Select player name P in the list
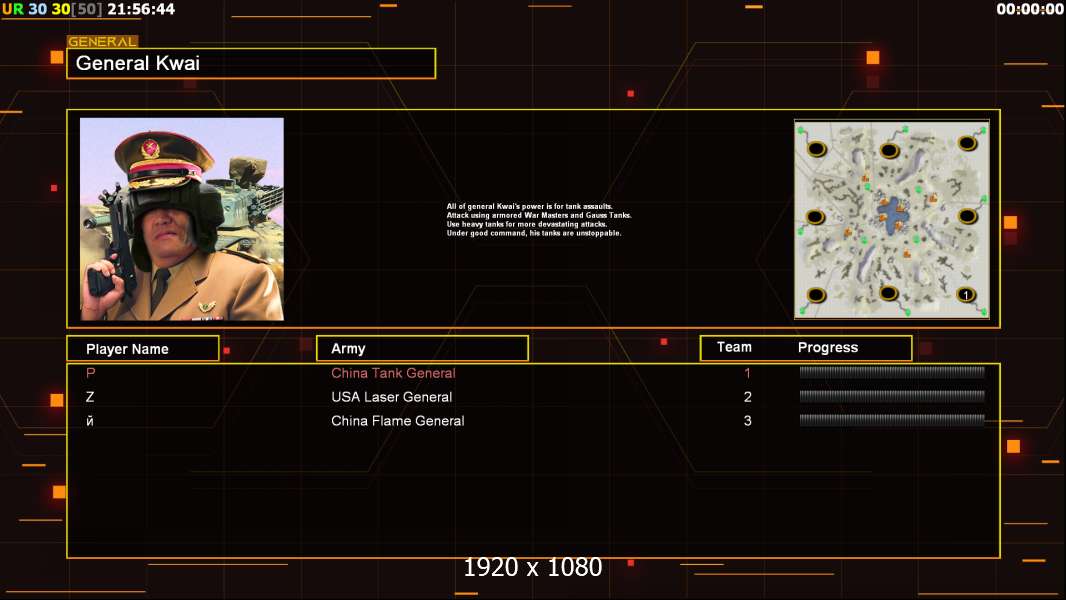Image resolution: width=1066 pixels, height=600 pixels. click(x=90, y=373)
